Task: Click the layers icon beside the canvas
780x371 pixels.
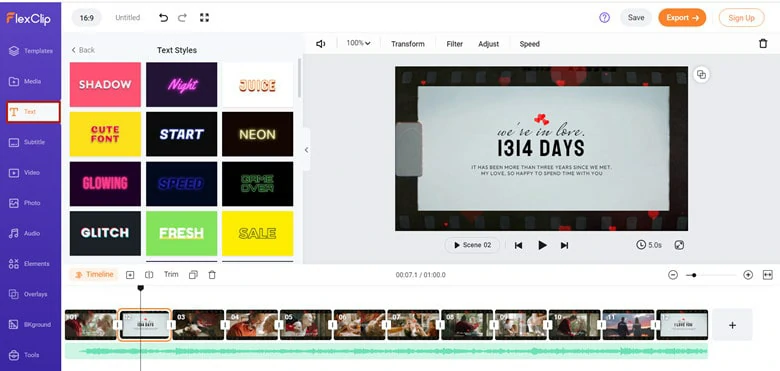Action: tap(701, 75)
